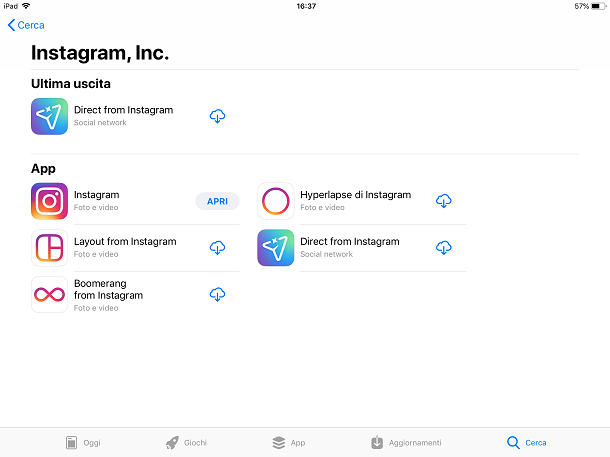Download Layout from Instagram from cloud

(217, 247)
